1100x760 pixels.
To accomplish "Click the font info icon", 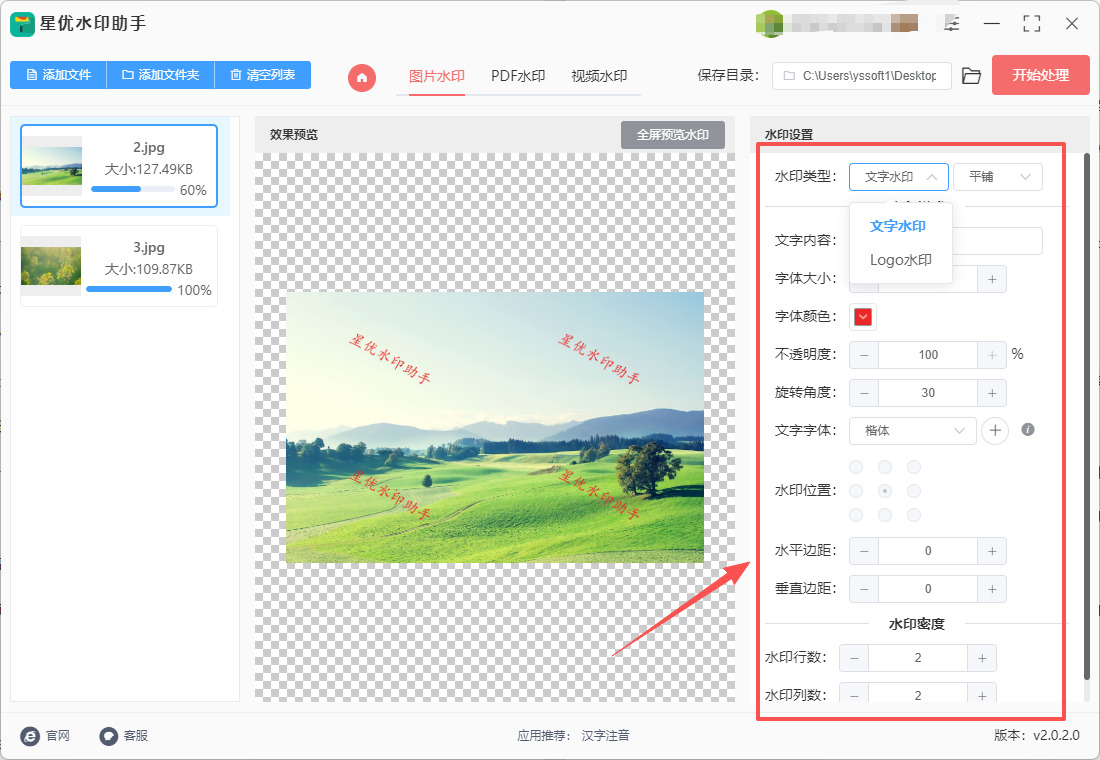I will (x=1028, y=429).
